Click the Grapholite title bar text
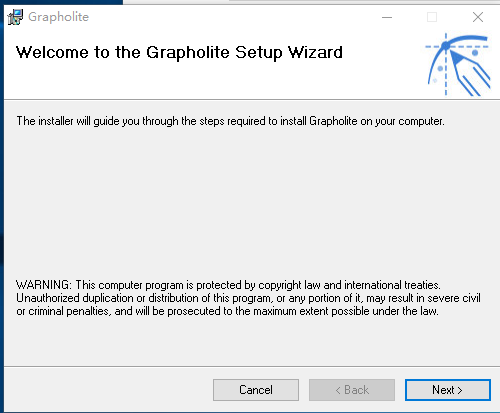 point(58,17)
